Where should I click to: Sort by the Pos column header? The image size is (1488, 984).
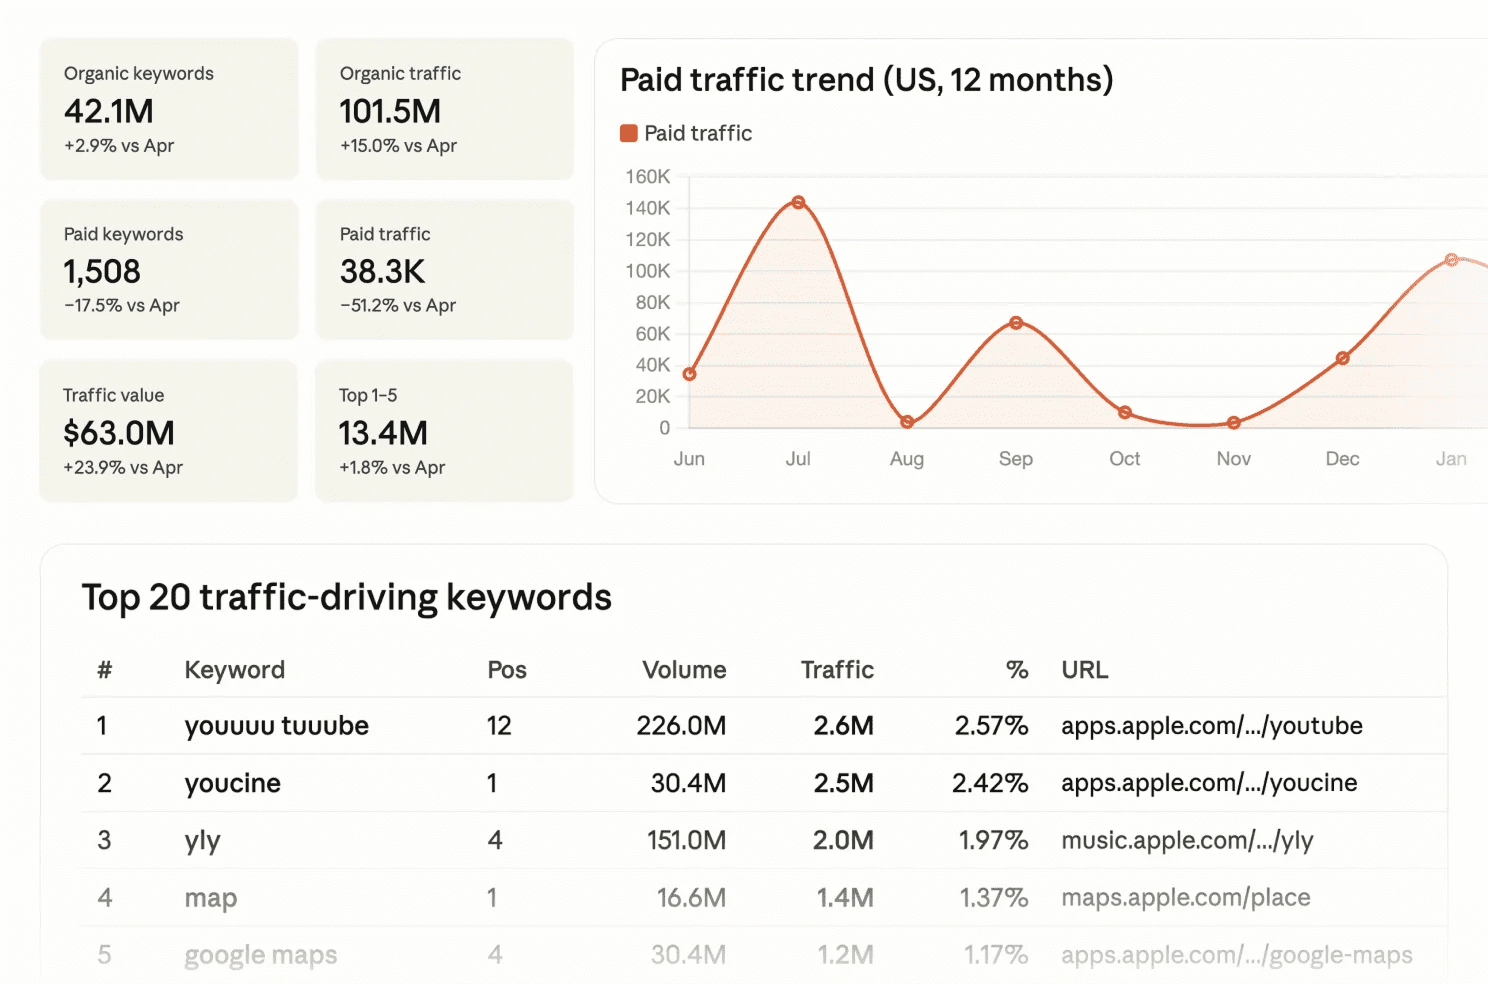point(507,670)
